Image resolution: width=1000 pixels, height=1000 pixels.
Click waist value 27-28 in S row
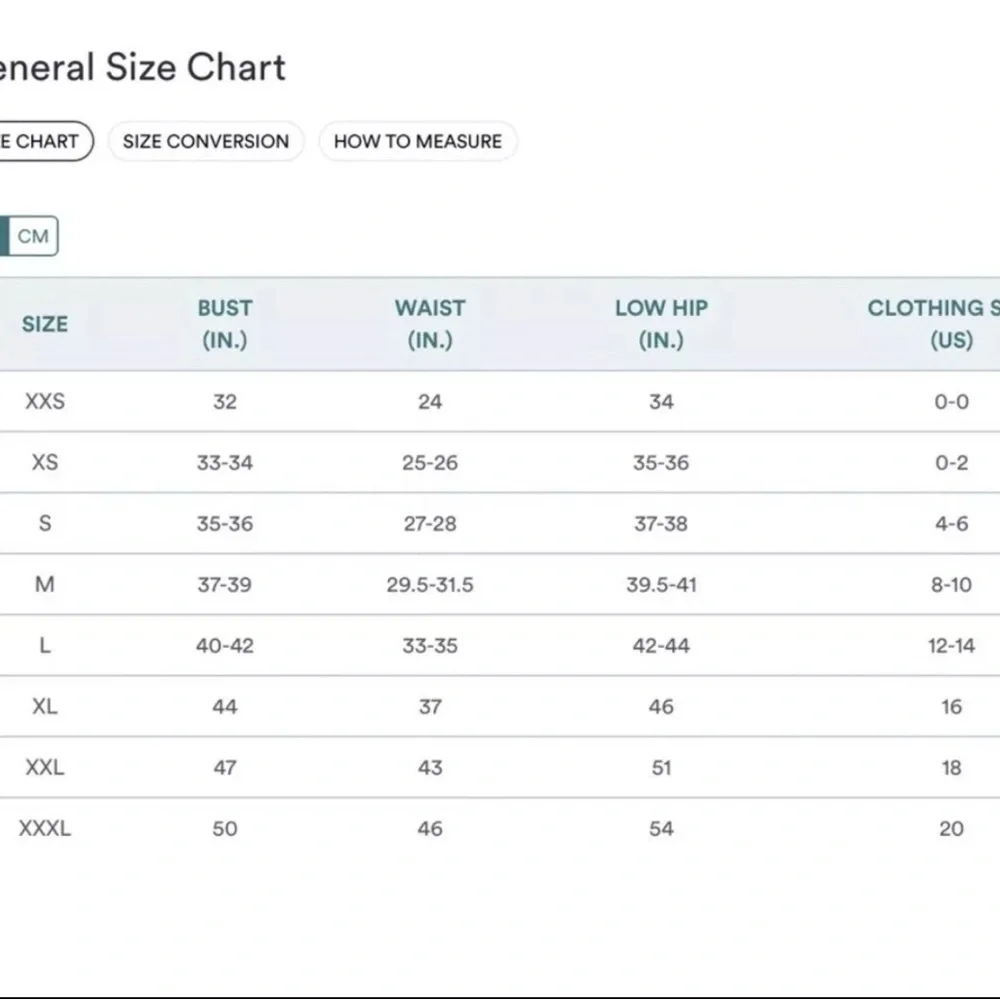pos(430,524)
